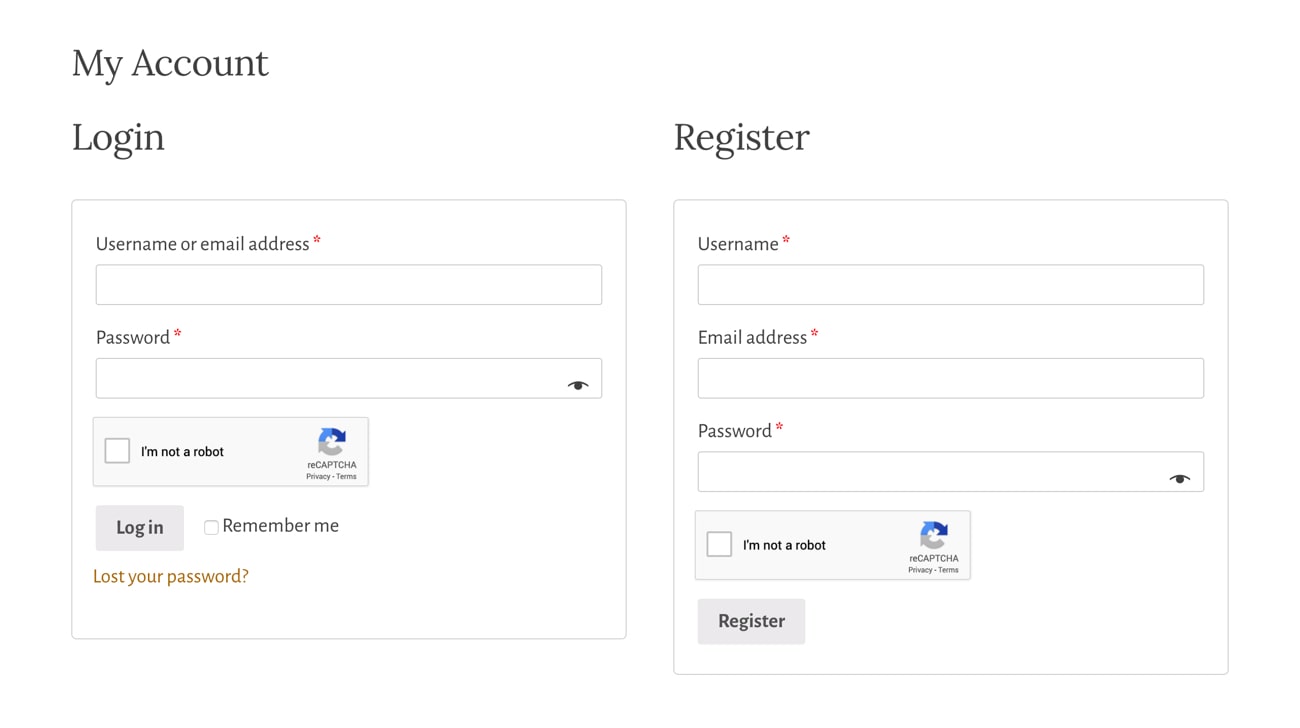Screen dimensions: 1300x728
Task: Enable the Remember me checkbox
Action: point(211,527)
